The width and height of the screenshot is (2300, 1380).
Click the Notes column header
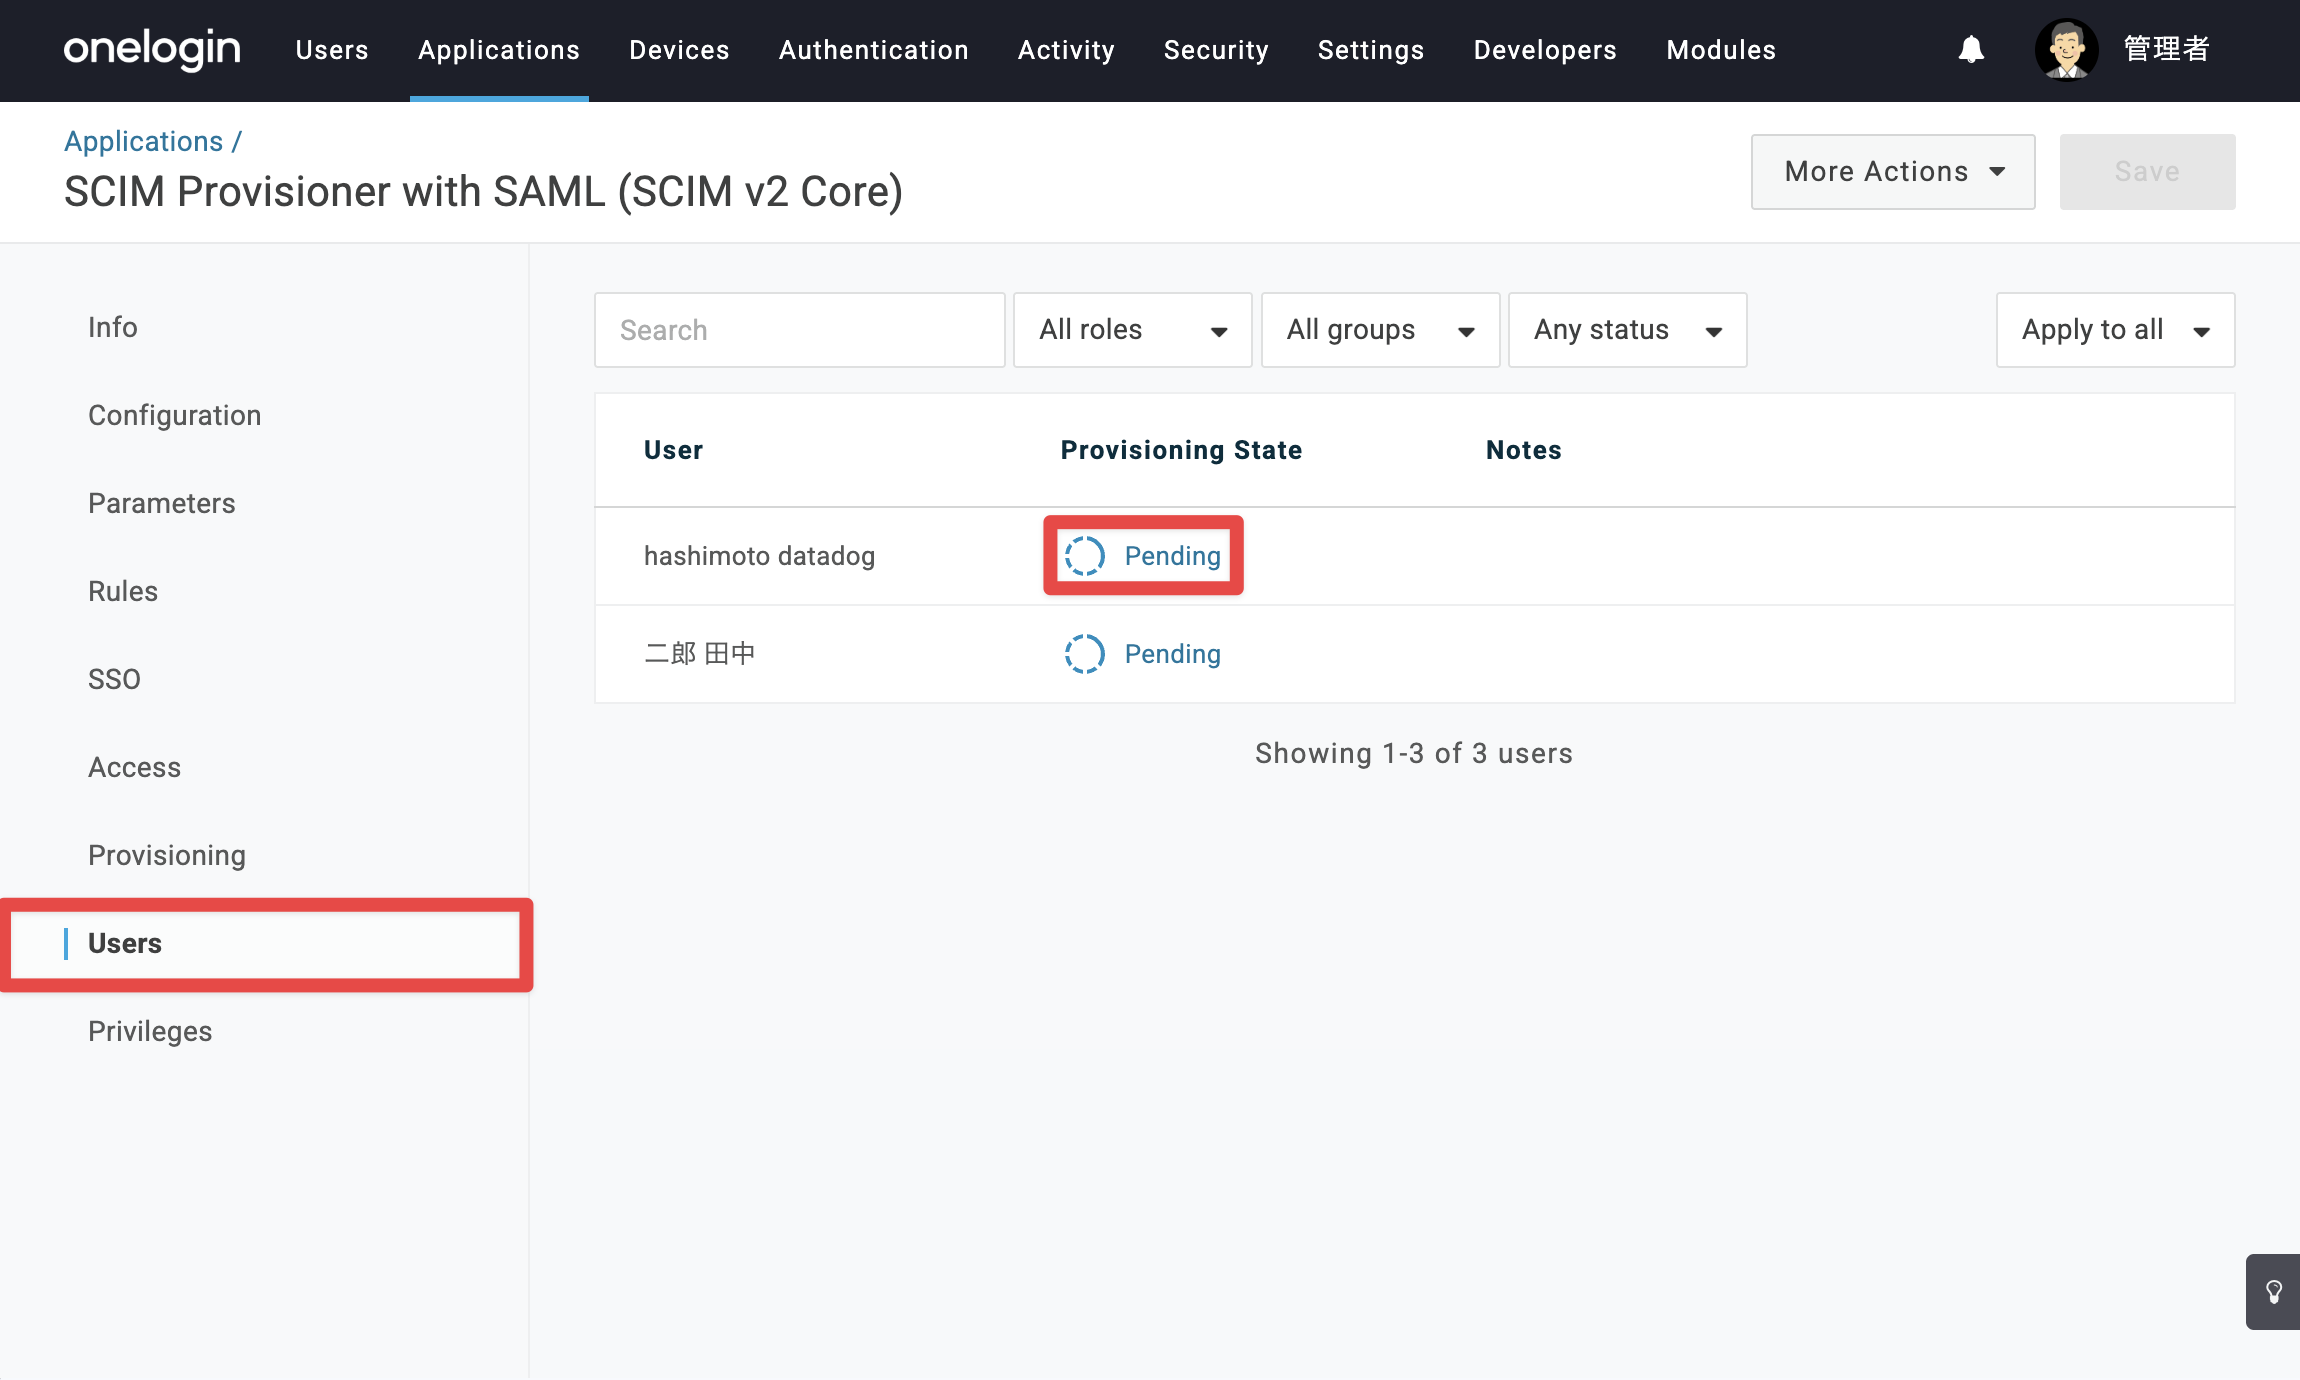point(1523,450)
